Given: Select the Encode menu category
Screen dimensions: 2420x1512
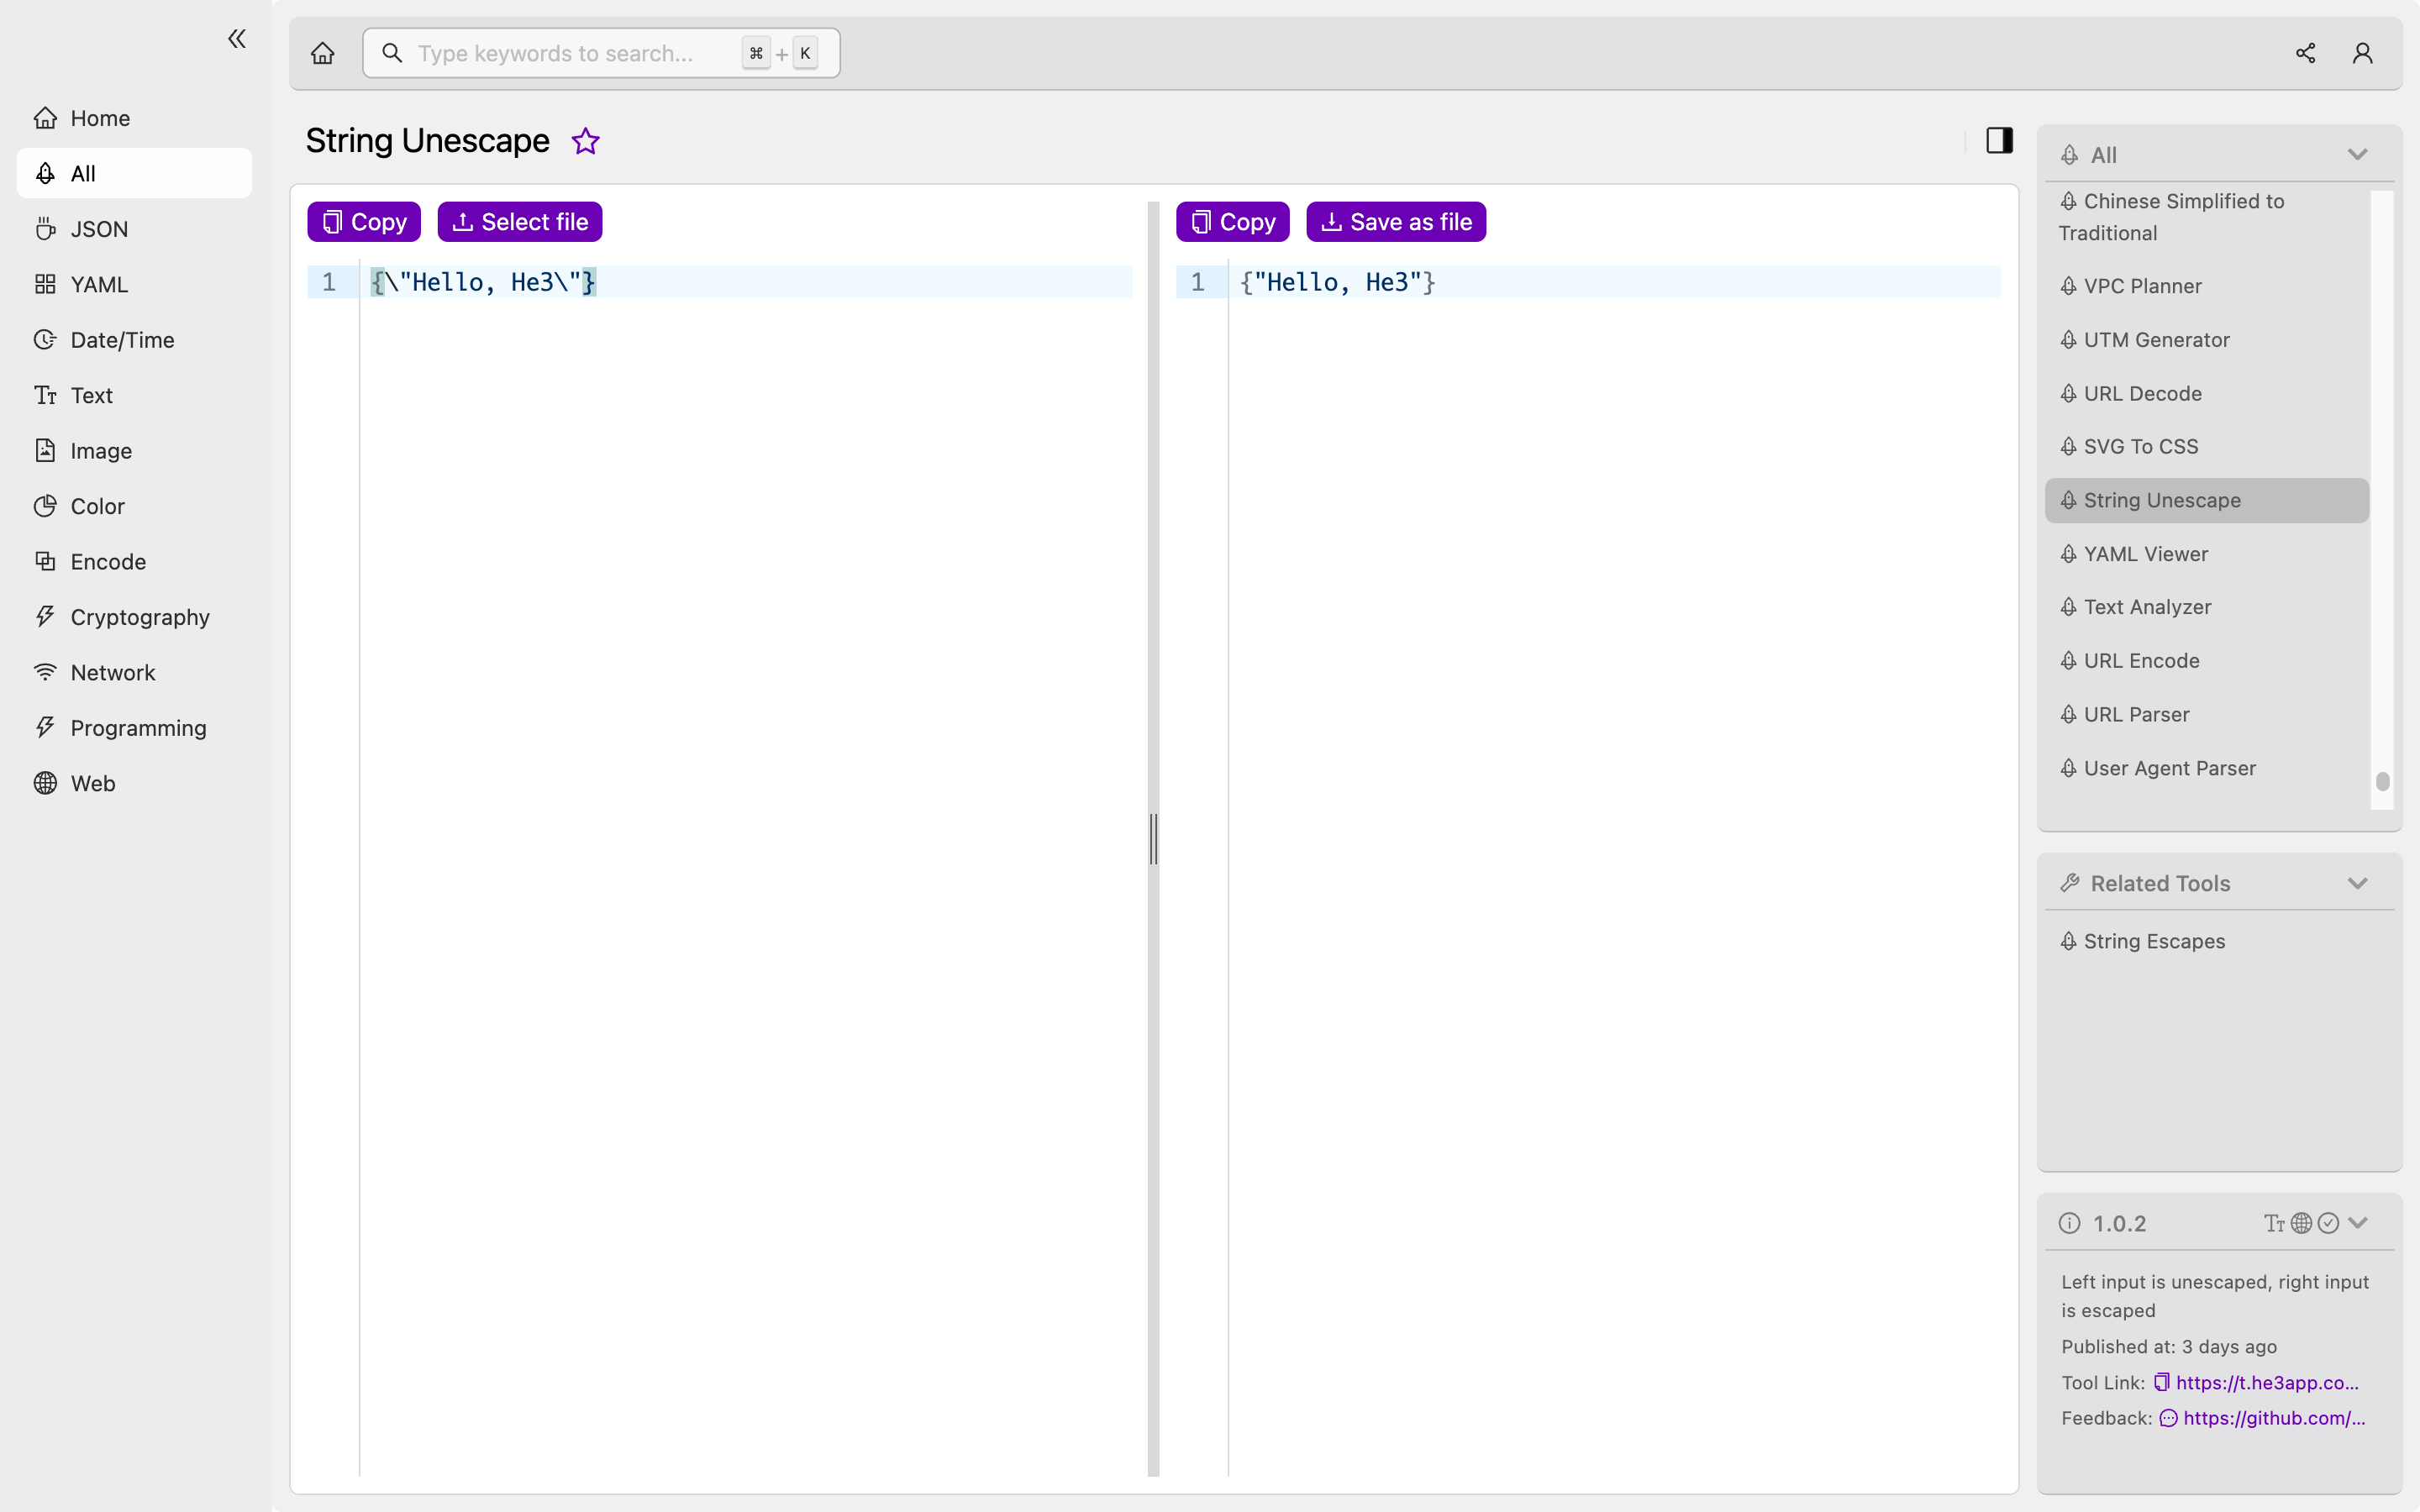Looking at the screenshot, I should [x=108, y=561].
